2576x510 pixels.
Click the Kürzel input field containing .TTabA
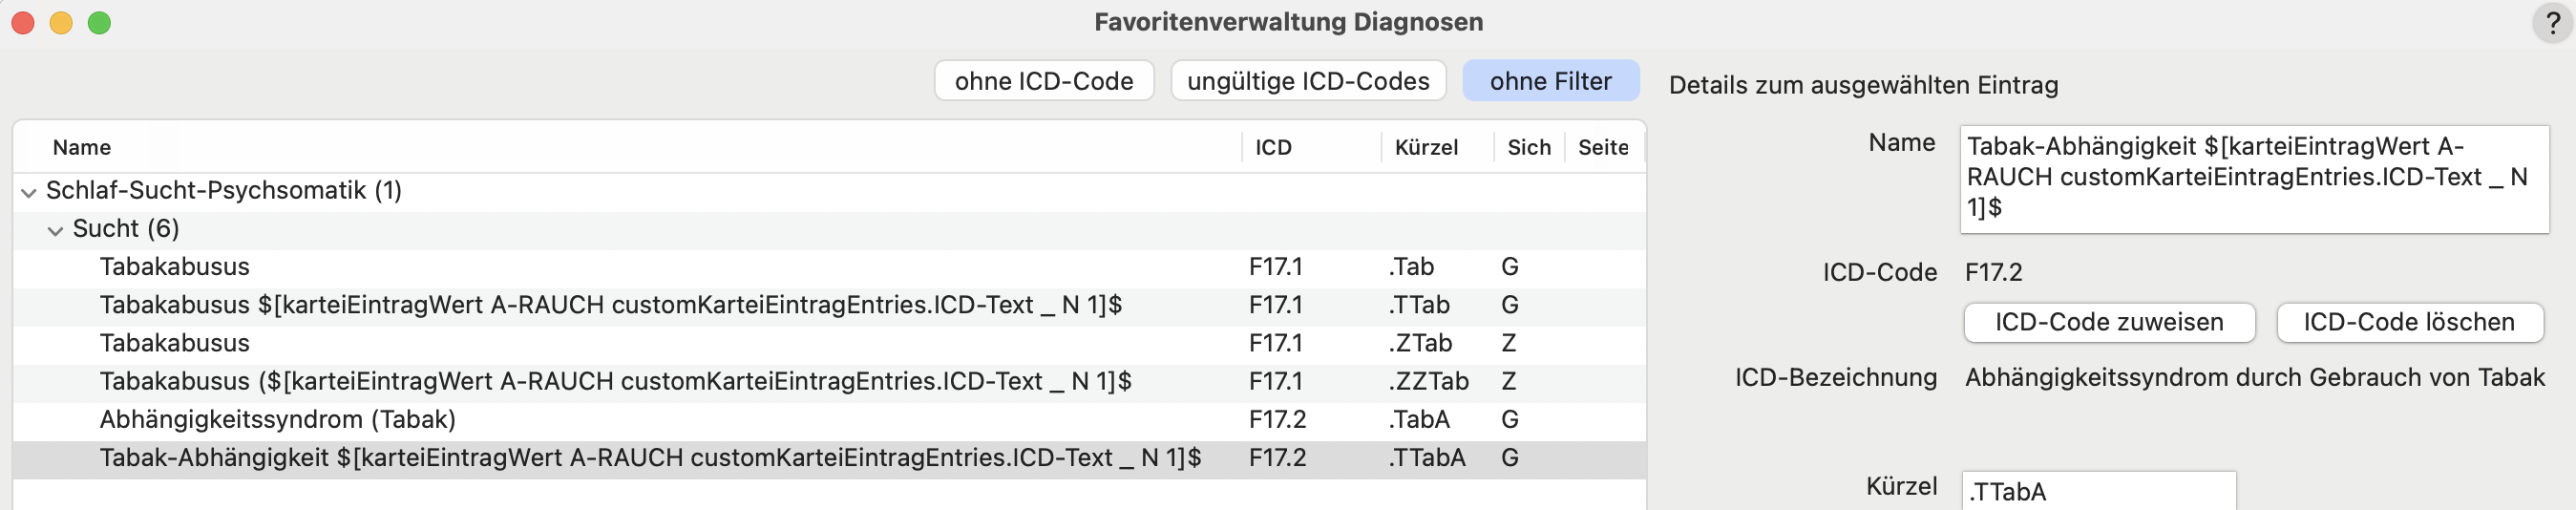[x=2099, y=491]
